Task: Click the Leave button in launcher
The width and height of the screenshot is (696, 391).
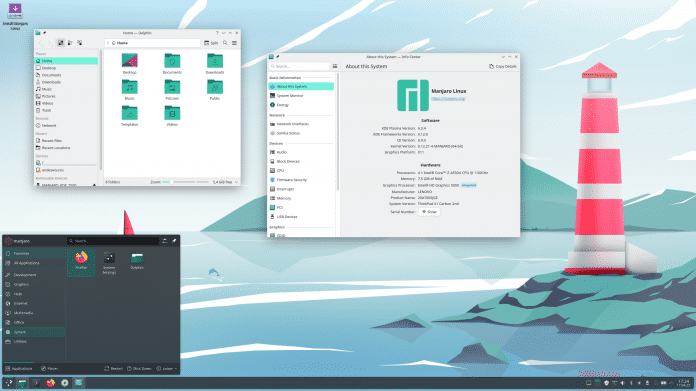Action: 164,369
